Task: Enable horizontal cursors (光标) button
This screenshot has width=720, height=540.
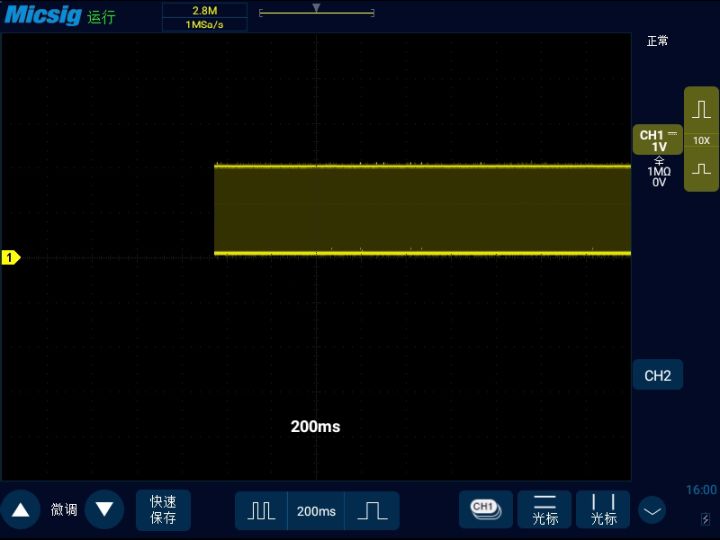Action: pyautogui.click(x=545, y=509)
